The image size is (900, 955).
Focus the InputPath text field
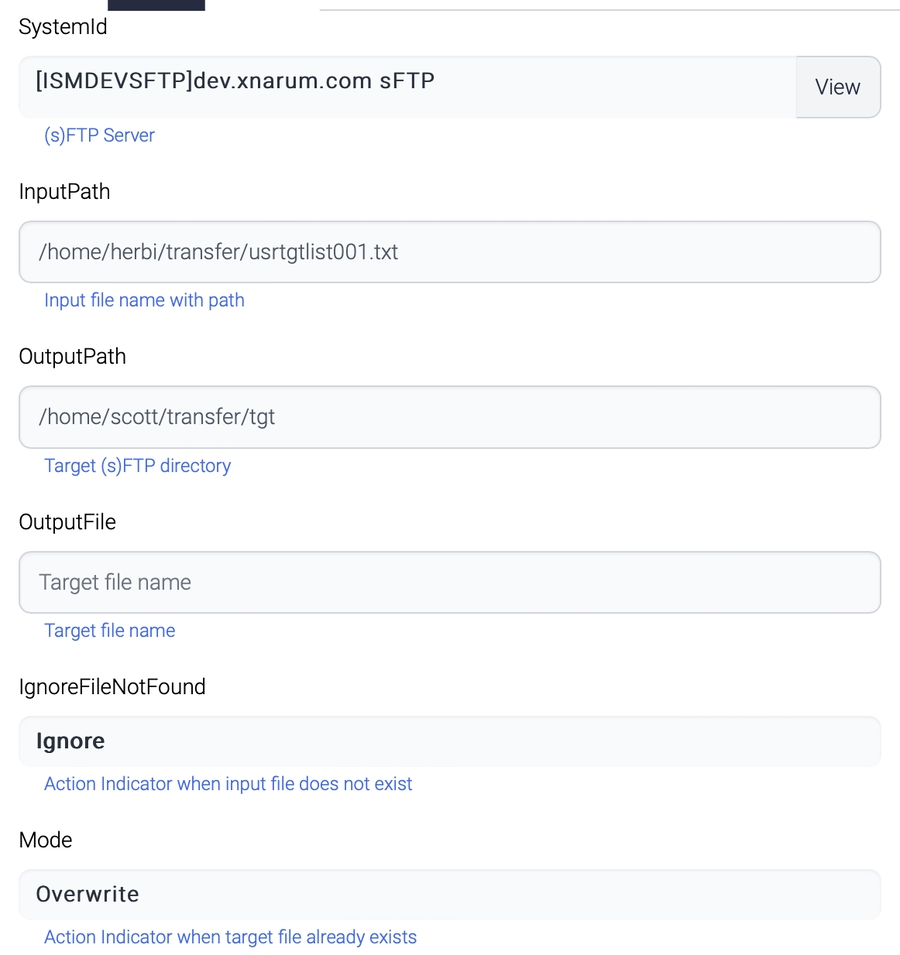pyautogui.click(x=449, y=252)
